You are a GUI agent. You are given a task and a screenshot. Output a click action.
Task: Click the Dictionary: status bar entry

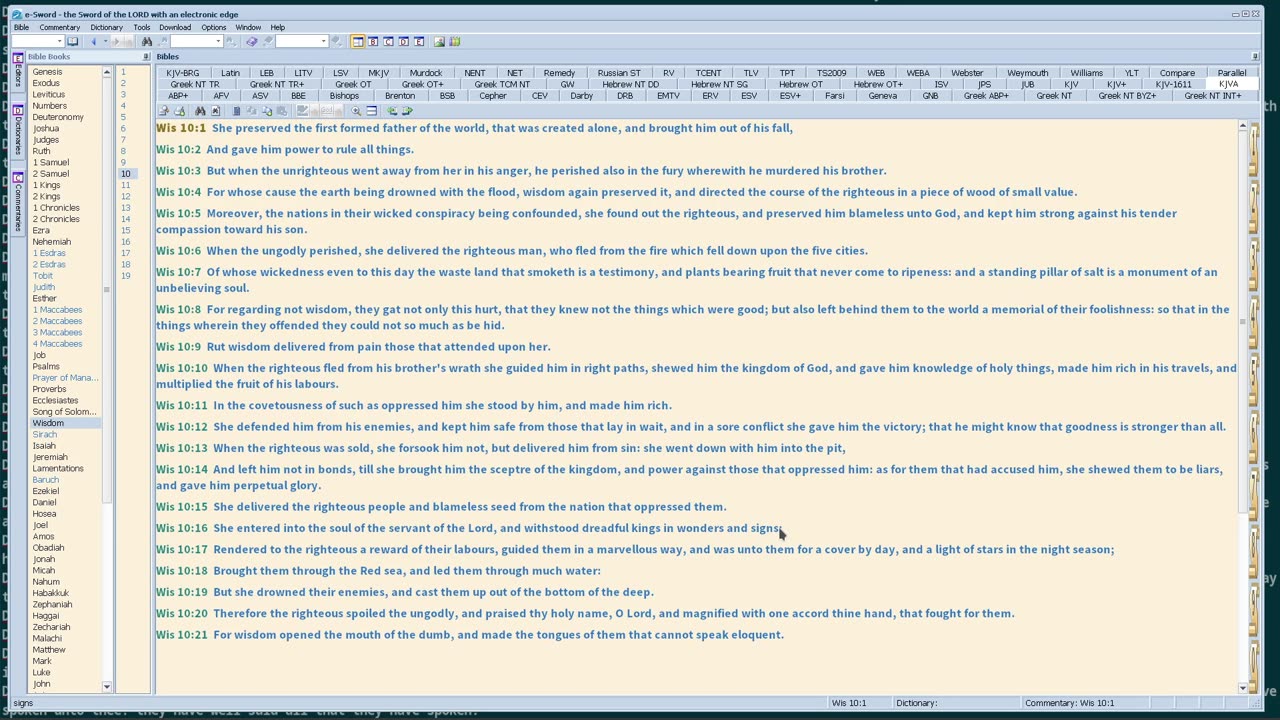click(x=917, y=703)
